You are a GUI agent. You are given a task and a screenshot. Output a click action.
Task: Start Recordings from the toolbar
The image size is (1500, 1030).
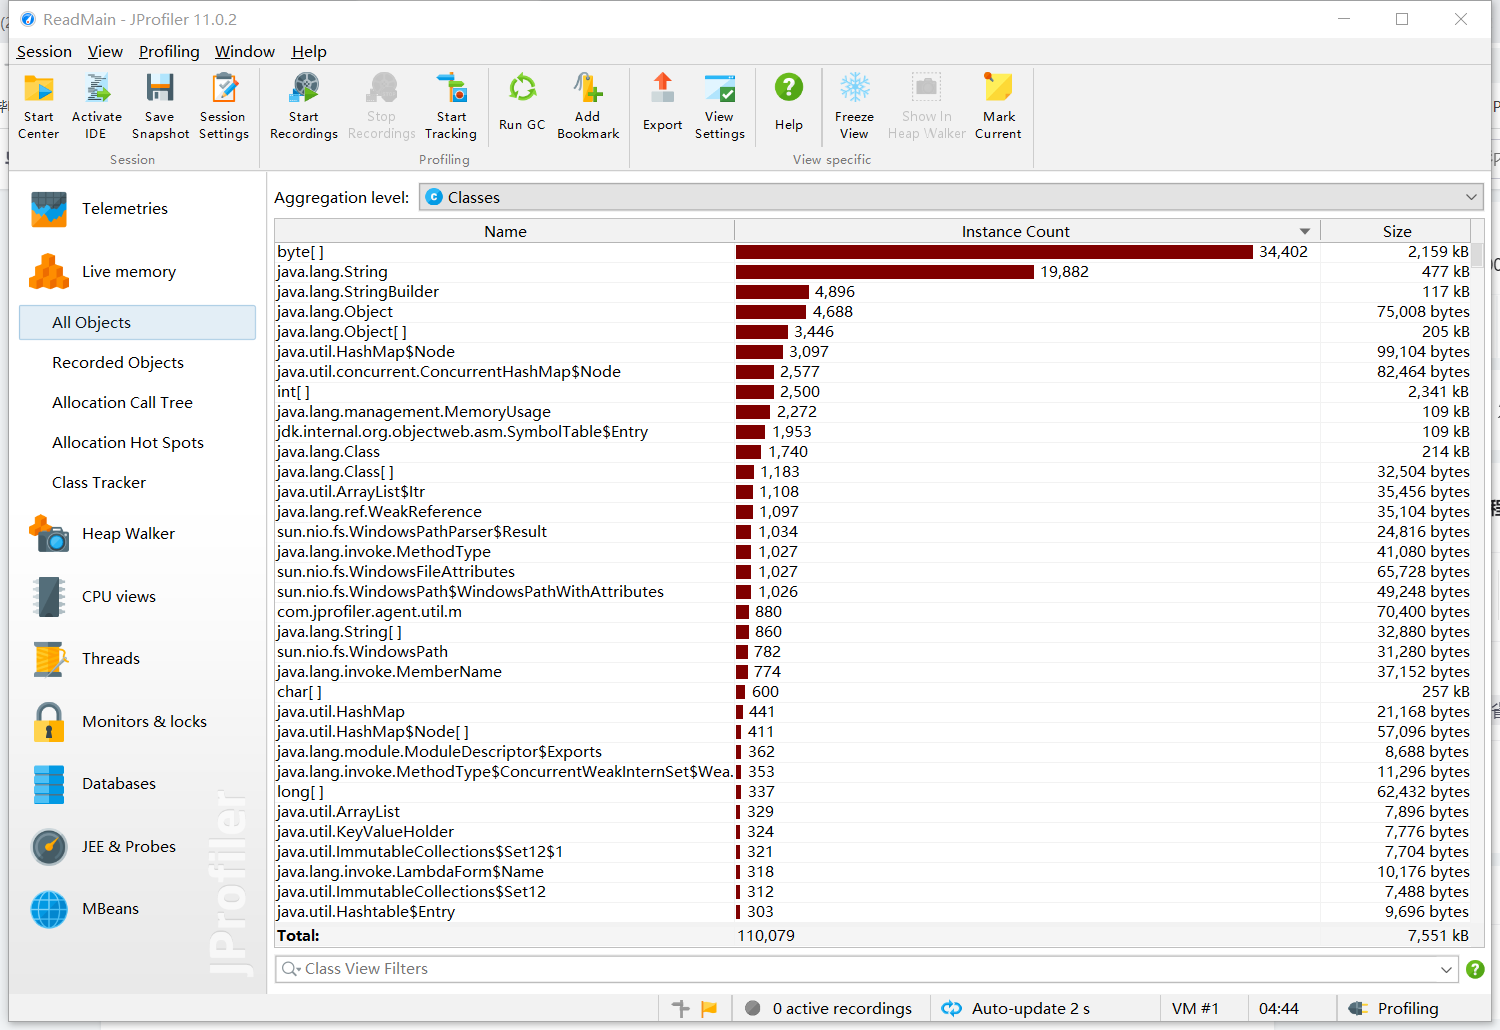coord(304,105)
